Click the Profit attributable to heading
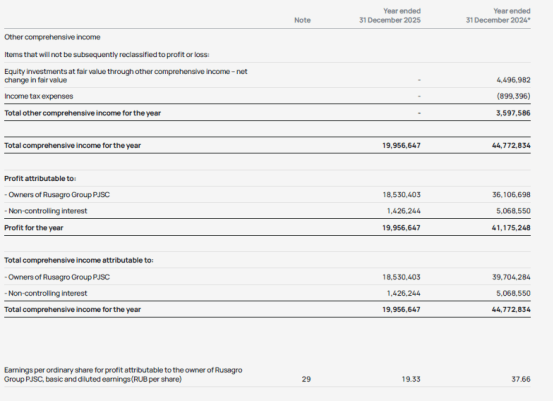This screenshot has width=554, height=402. [40, 178]
